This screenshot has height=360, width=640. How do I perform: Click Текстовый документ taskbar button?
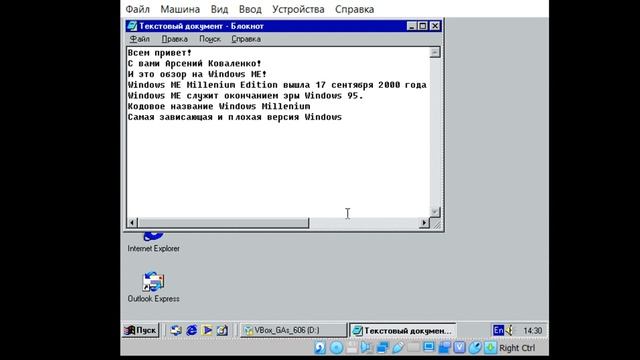click(402, 330)
